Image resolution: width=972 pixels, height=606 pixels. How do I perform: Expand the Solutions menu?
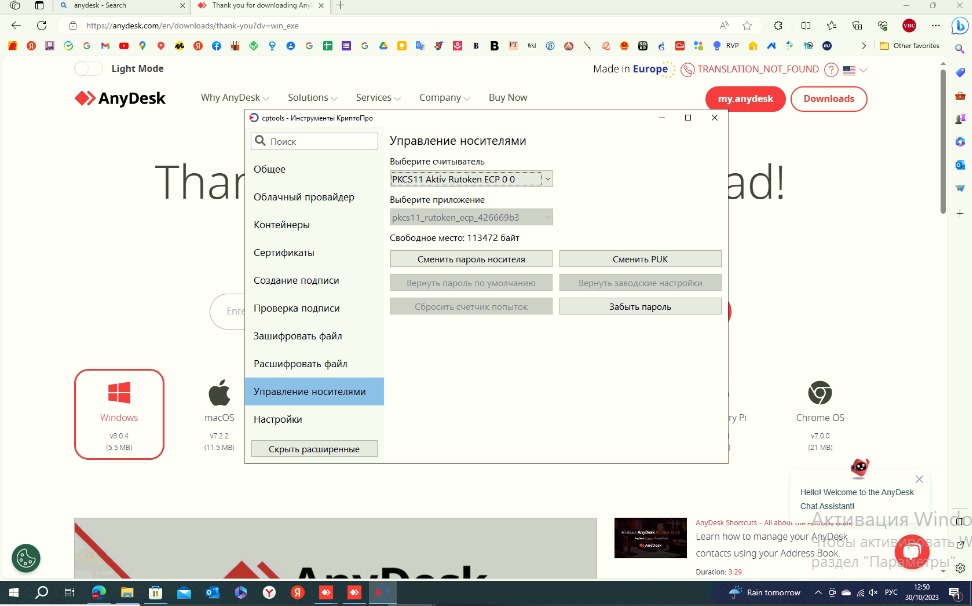[312, 98]
